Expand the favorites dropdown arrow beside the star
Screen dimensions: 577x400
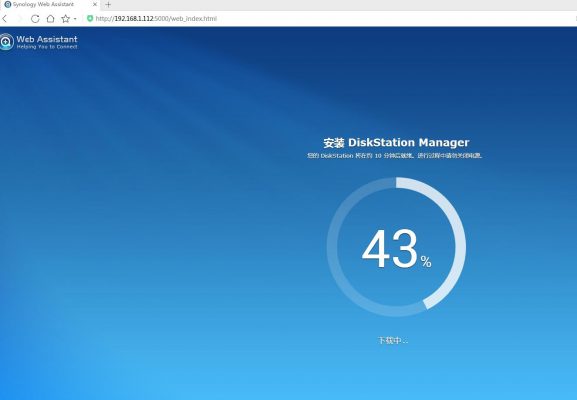(75, 18)
